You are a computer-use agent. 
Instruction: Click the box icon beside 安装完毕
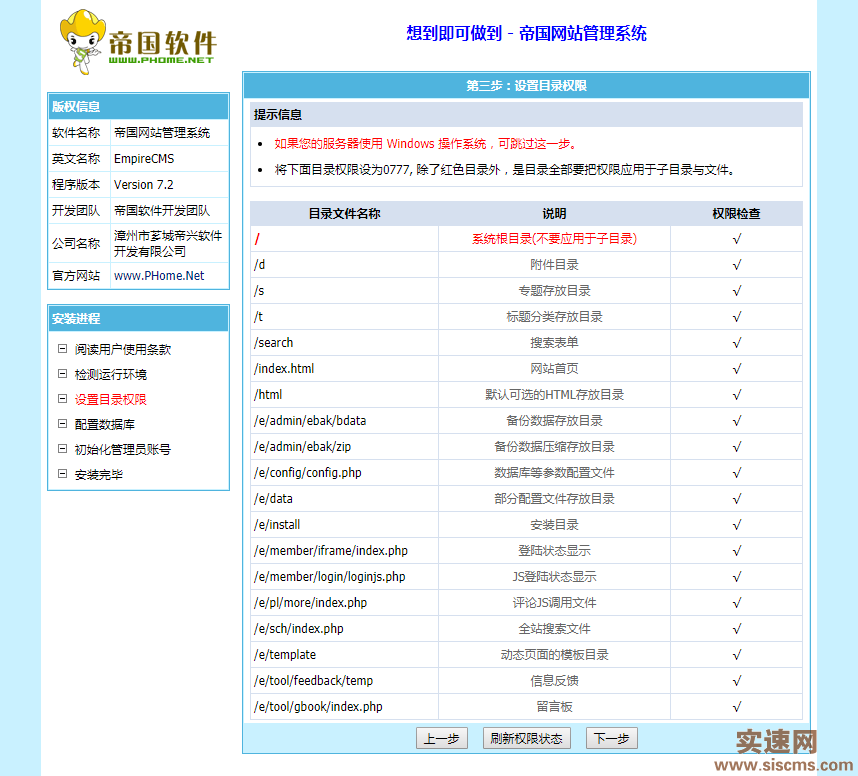click(63, 473)
